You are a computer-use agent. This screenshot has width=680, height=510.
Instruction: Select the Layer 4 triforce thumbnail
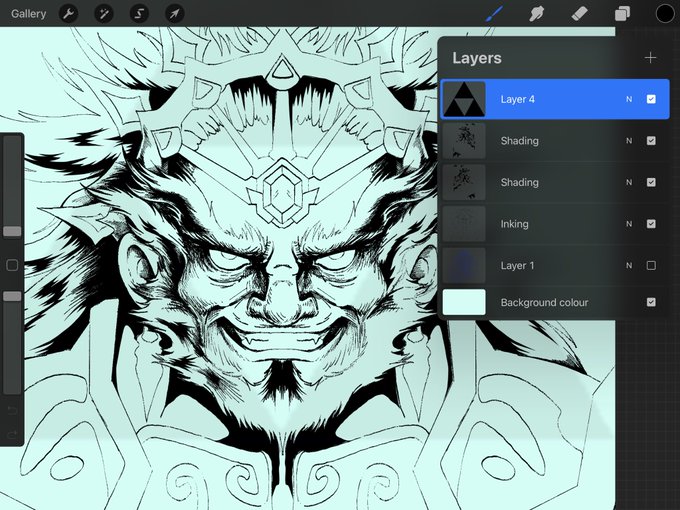coord(464,99)
